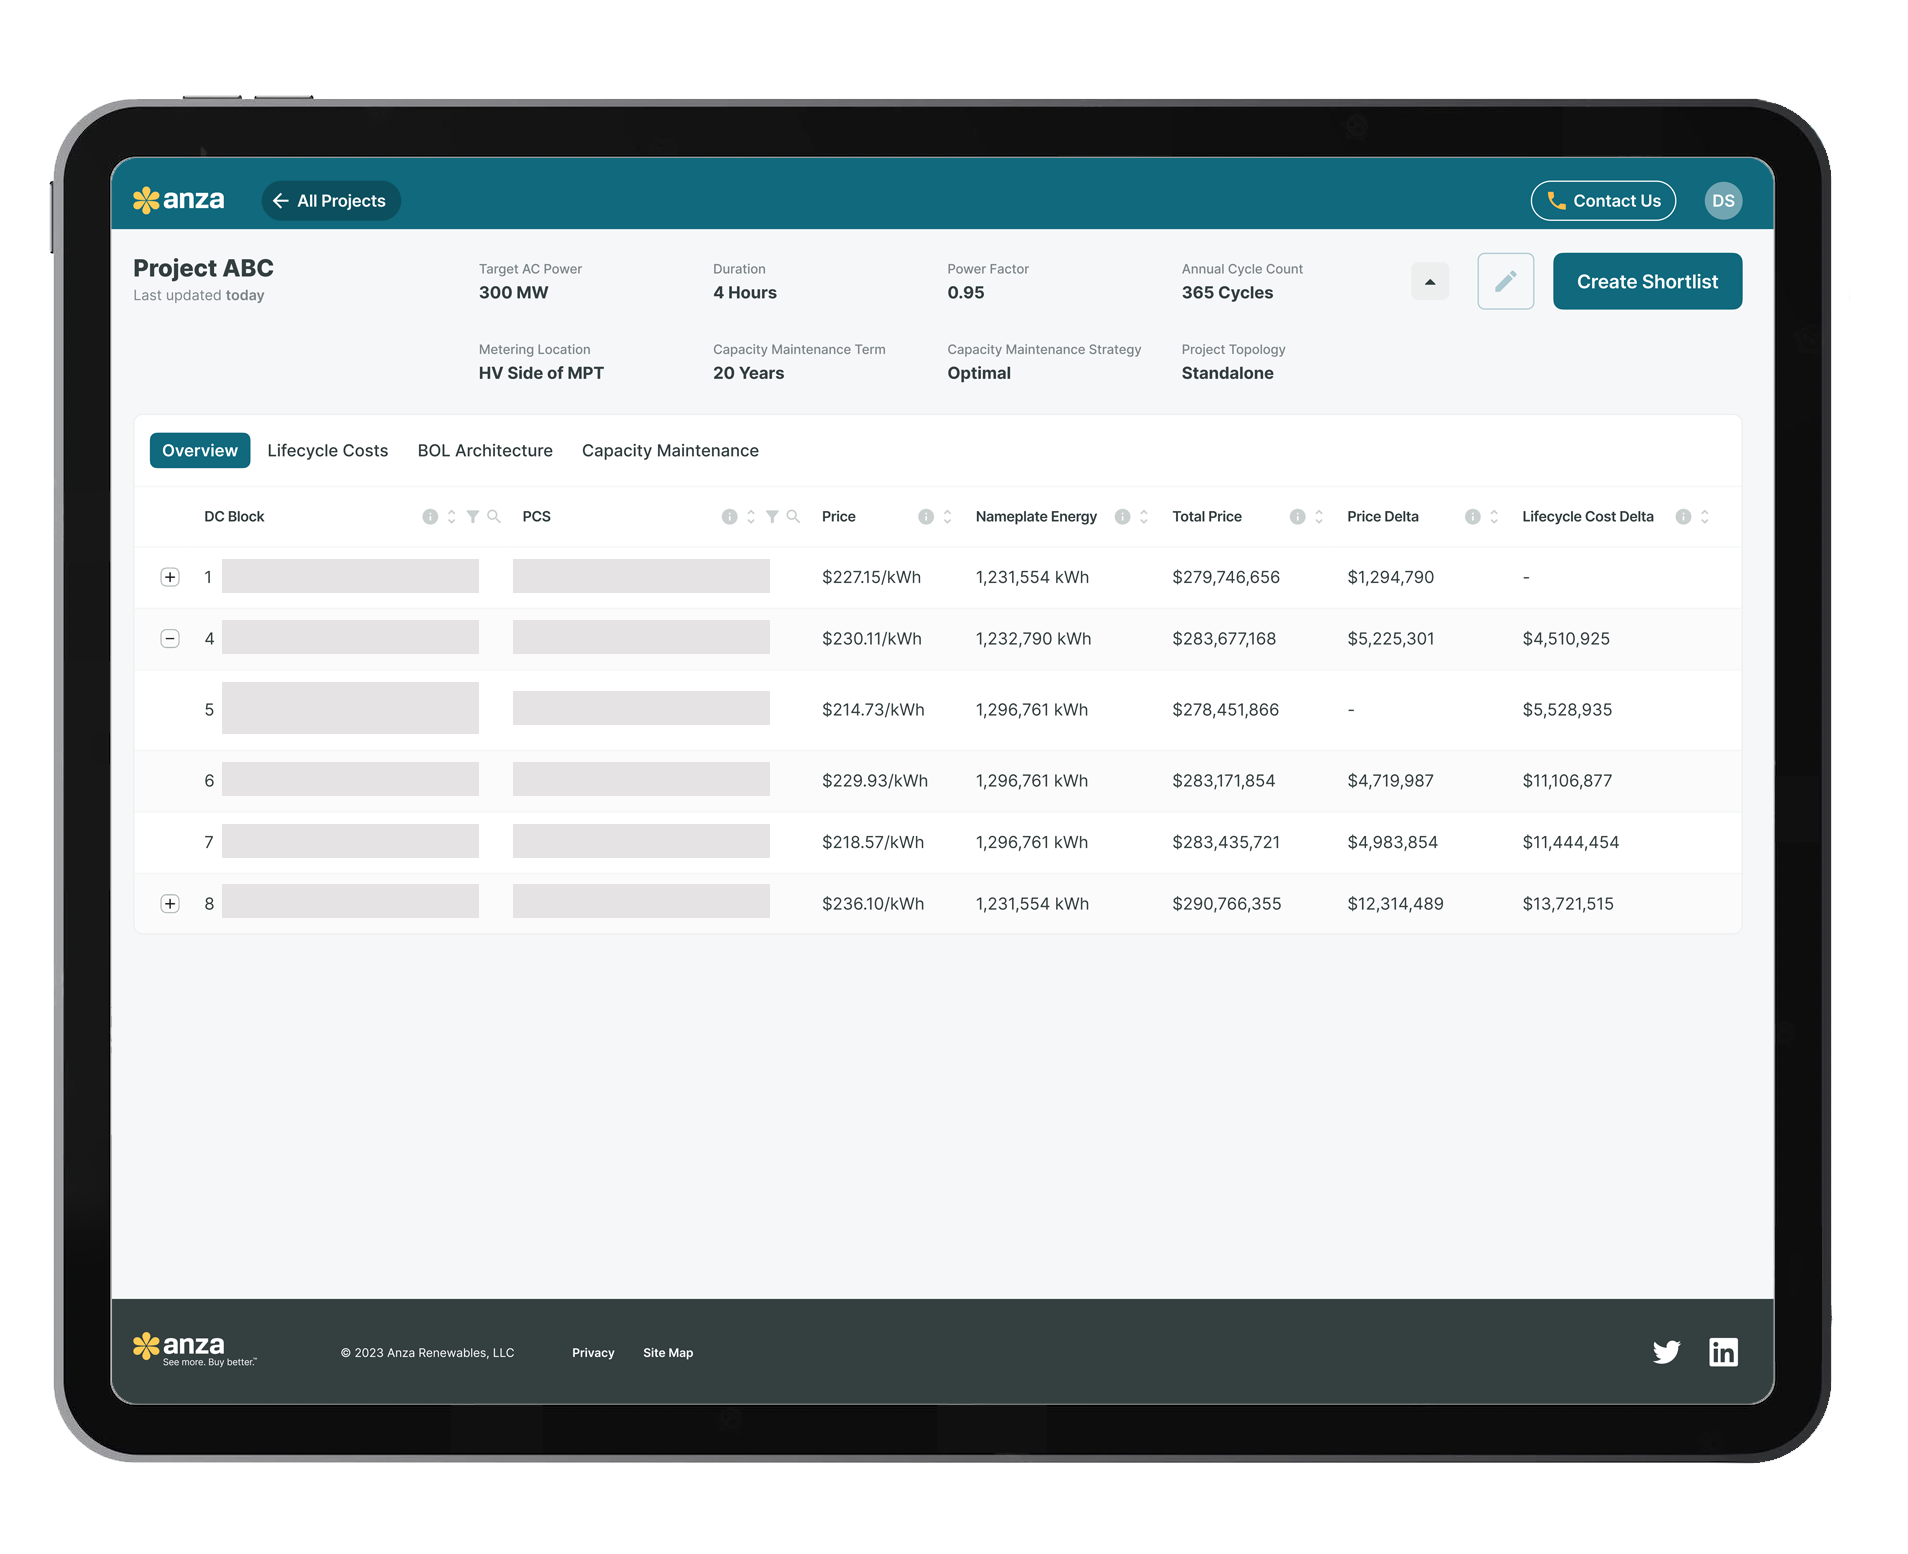Sort by the Price column
The height and width of the screenshot is (1554, 1908).
click(x=947, y=517)
